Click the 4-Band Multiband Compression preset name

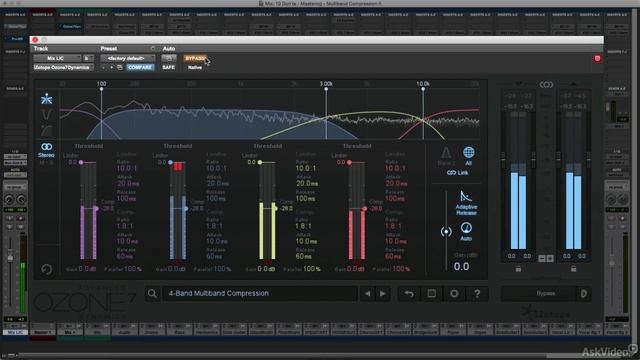(218, 293)
